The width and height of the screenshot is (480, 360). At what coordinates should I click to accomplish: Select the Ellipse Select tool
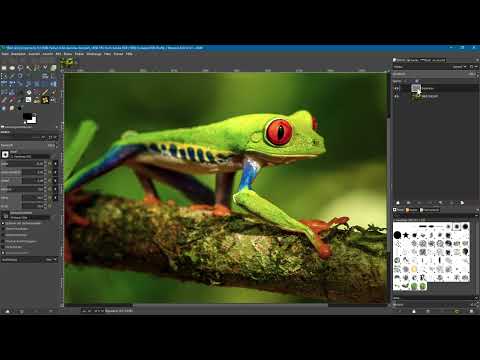(x=12, y=68)
